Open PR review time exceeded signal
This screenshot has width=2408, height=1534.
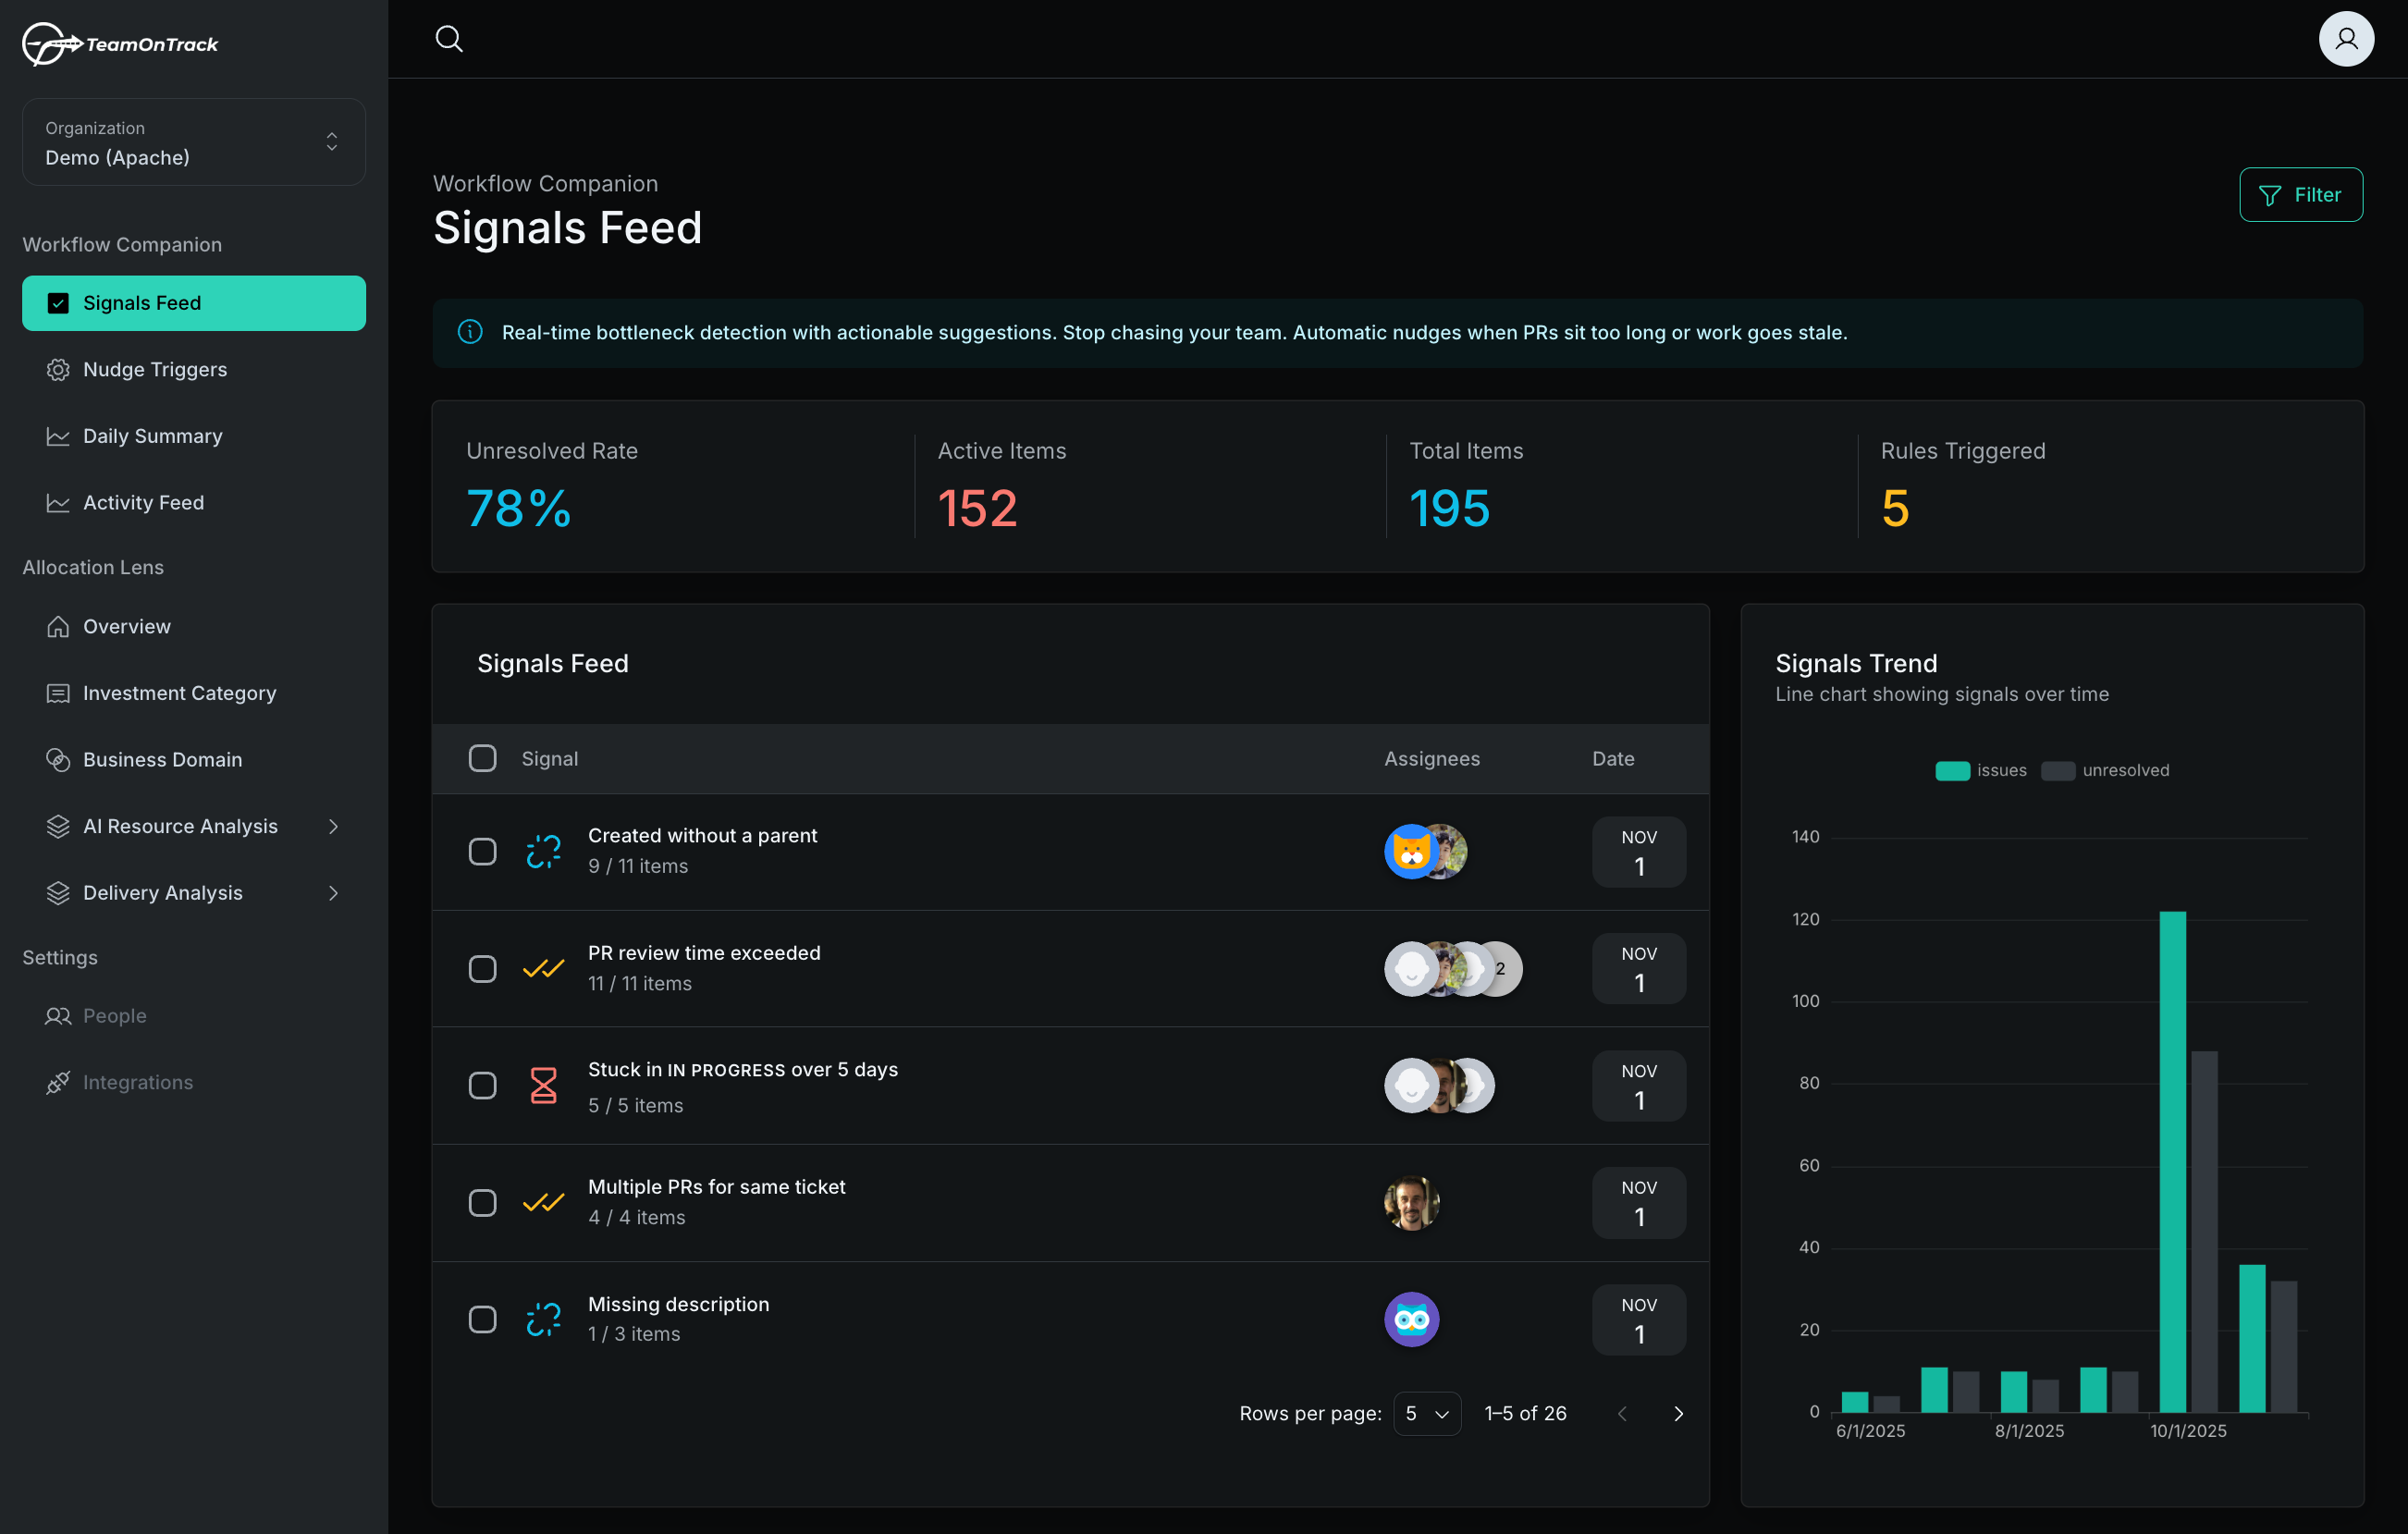704,953
